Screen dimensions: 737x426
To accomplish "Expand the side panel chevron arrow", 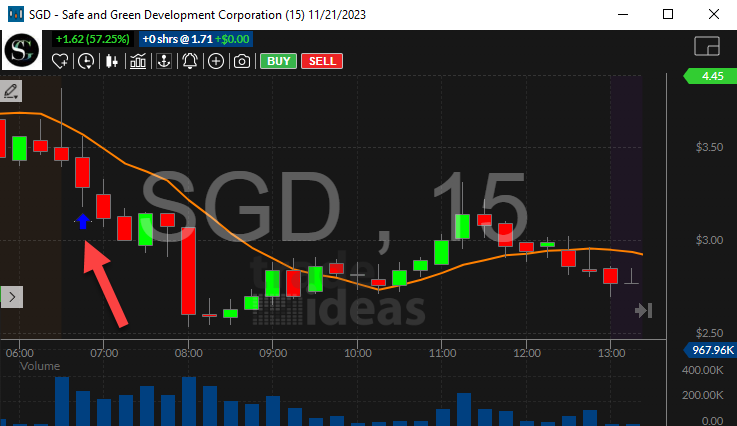I will click(x=12, y=297).
